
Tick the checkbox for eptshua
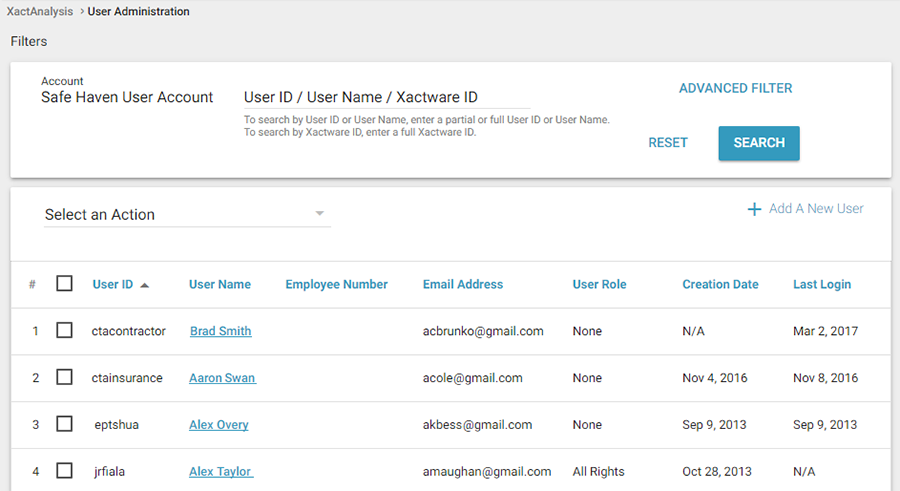(x=65, y=424)
